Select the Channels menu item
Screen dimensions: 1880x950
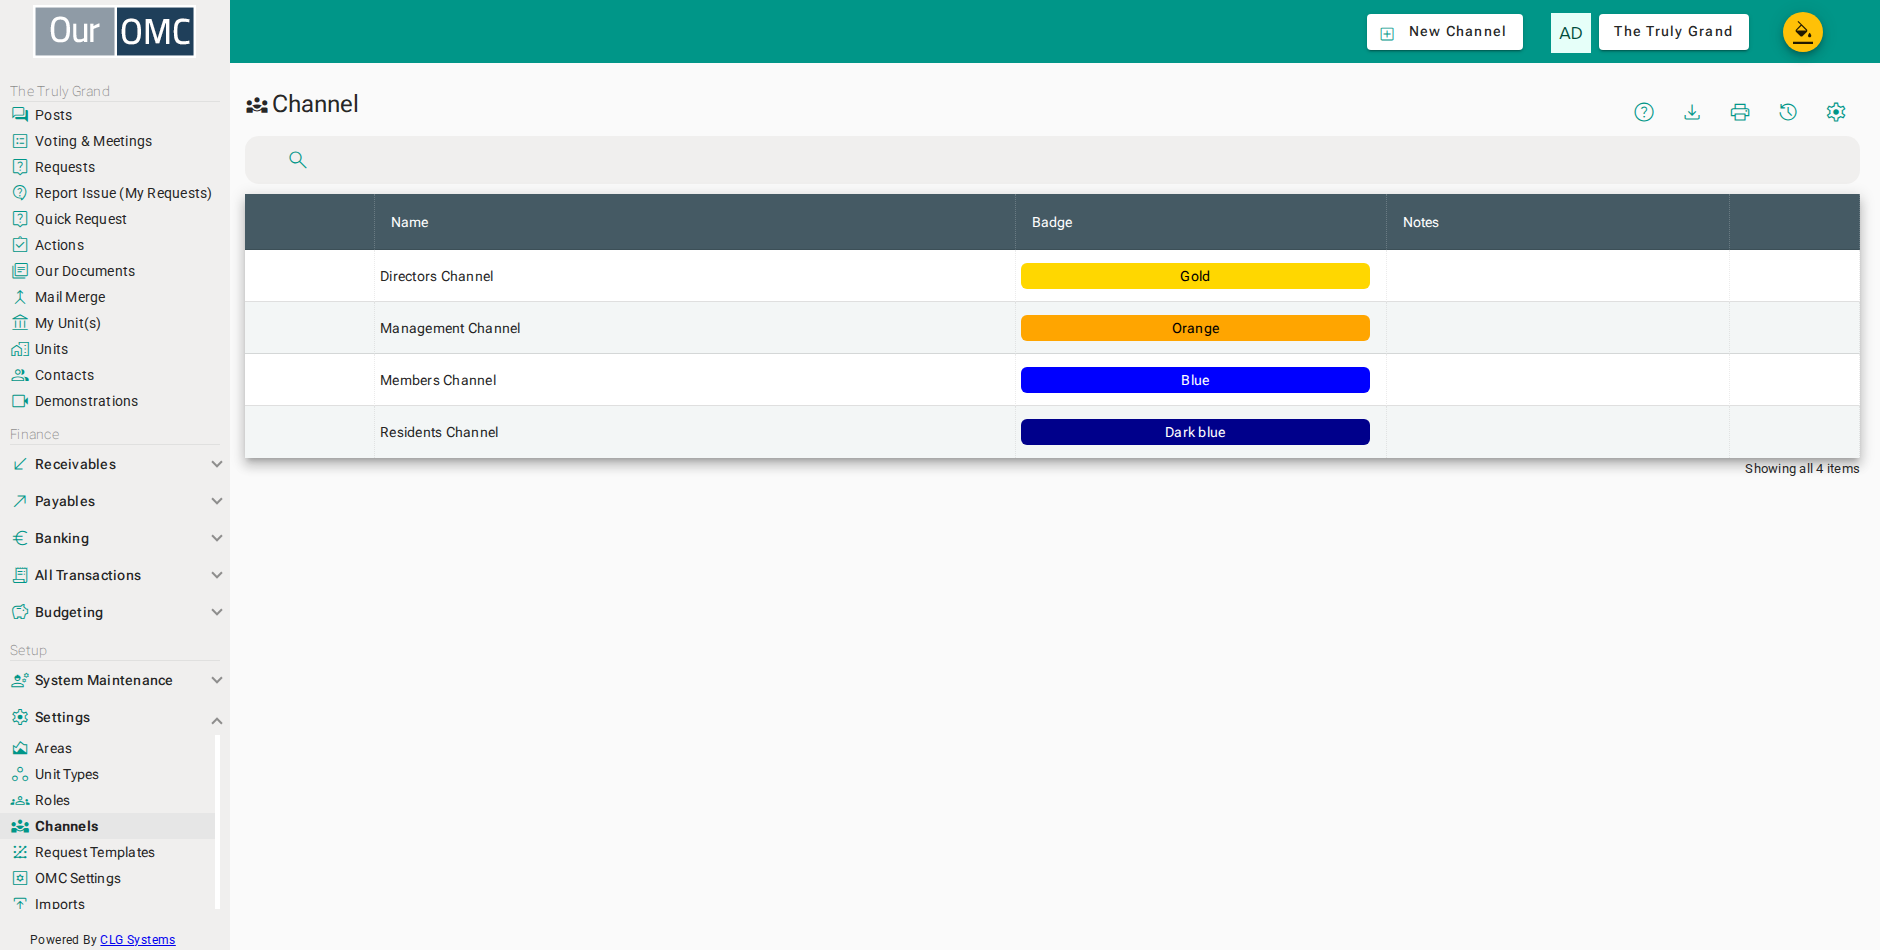click(x=108, y=826)
